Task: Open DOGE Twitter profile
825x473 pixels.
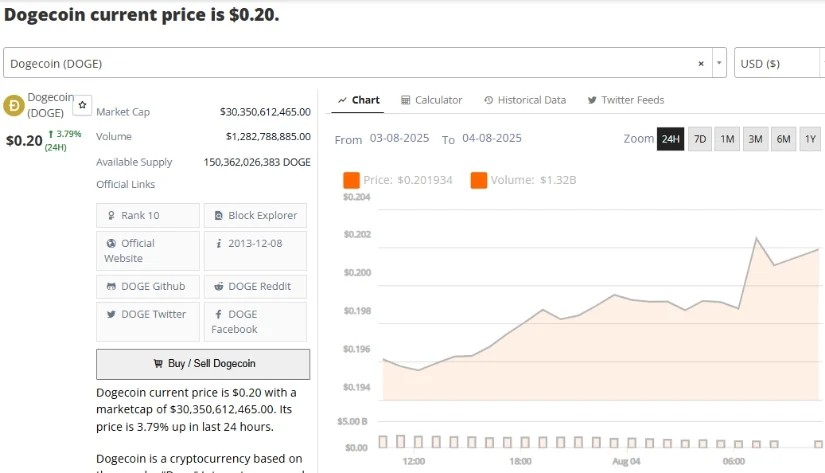Action: 146,314
